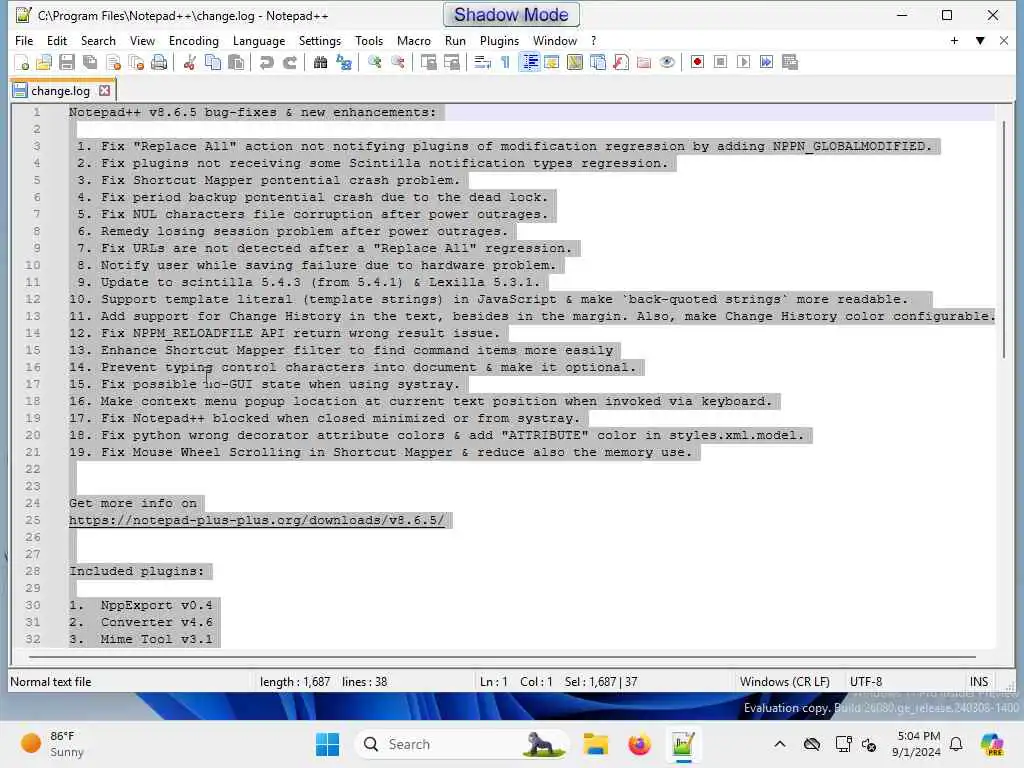The image size is (1024, 768).
Task: Toggle the INS mode in status bar
Action: [978, 682]
